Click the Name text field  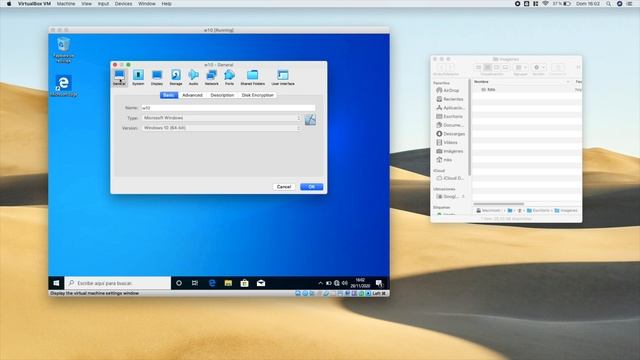(228, 108)
